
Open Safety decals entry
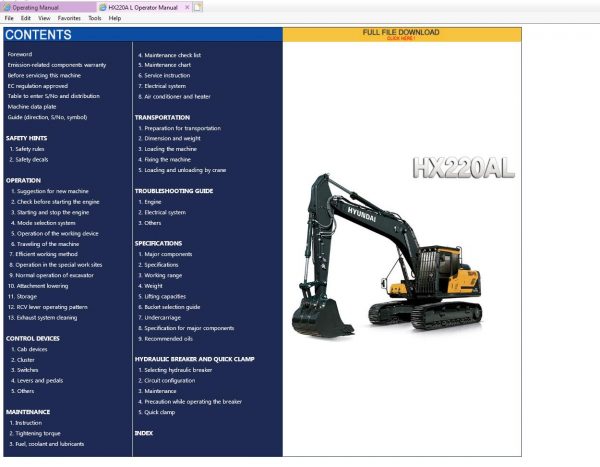pyautogui.click(x=29, y=160)
